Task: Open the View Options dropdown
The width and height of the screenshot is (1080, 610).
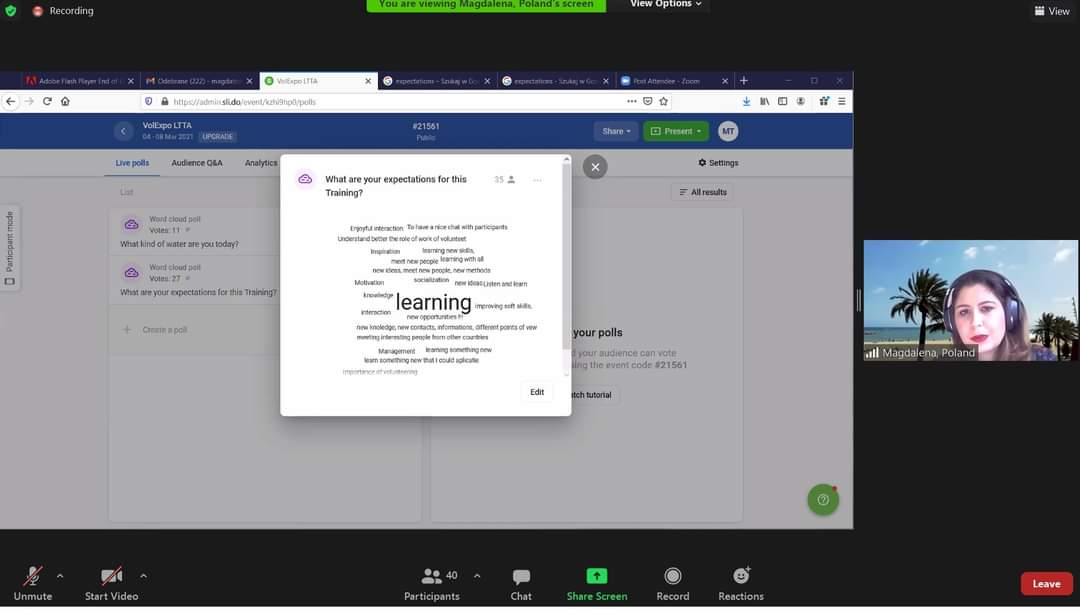Action: (665, 5)
